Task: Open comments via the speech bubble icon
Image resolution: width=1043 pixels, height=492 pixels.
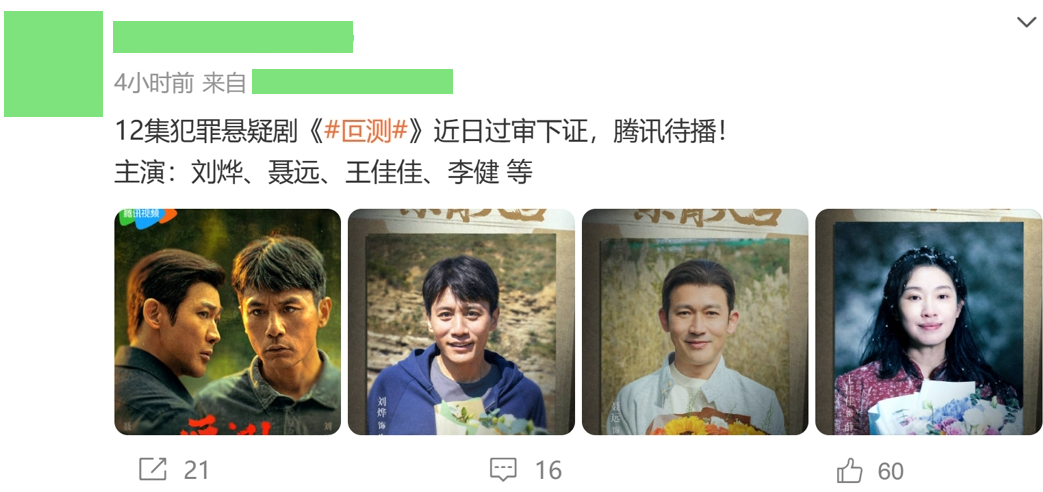Action: point(504,469)
